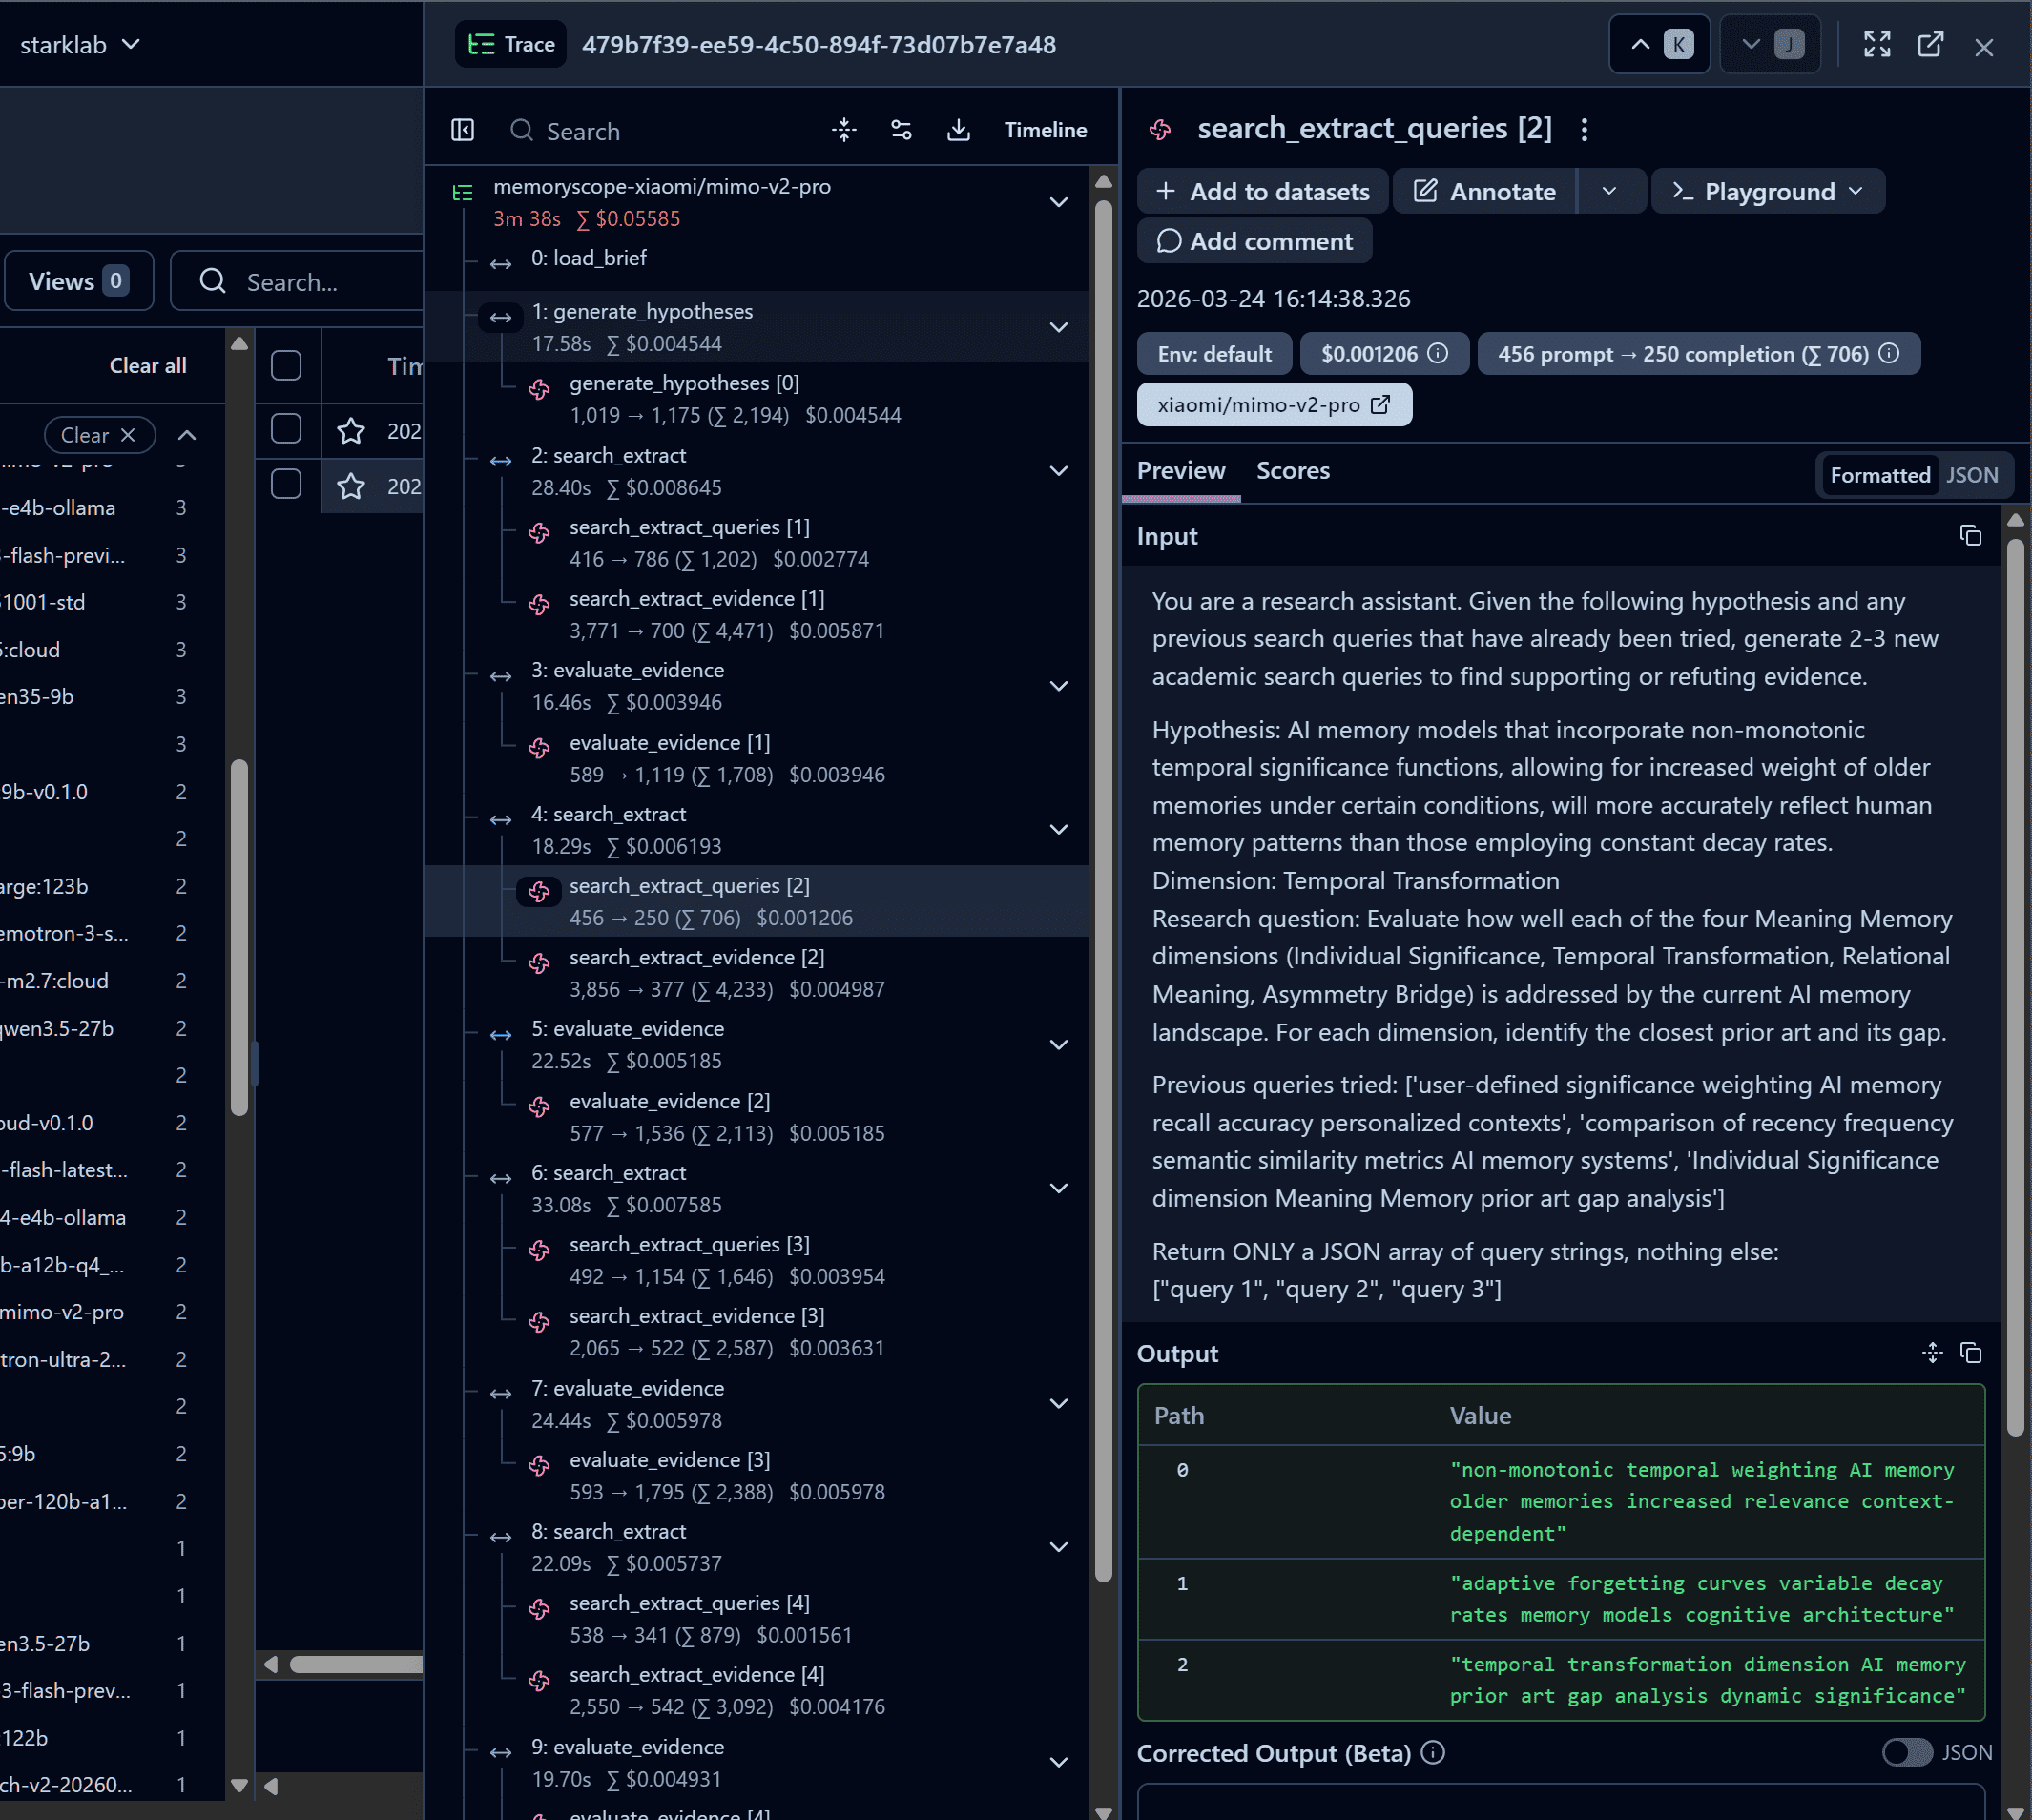Collapse the Output table rows icon
This screenshot has width=2032, height=1820.
pyautogui.click(x=1932, y=1353)
